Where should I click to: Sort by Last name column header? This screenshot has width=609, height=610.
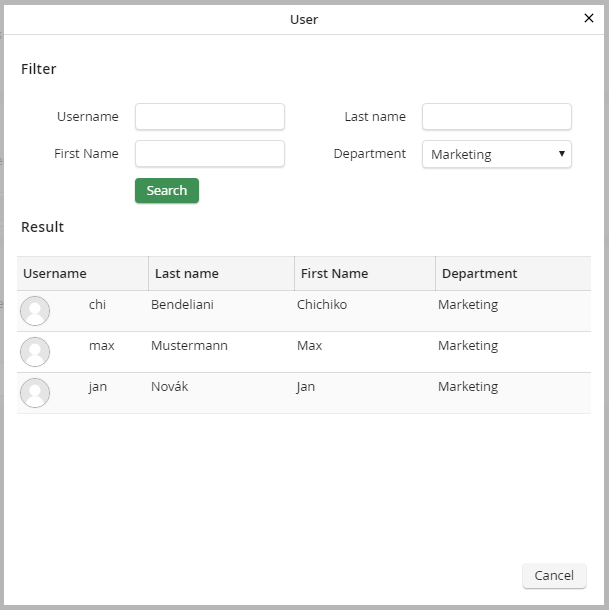click(x=187, y=274)
